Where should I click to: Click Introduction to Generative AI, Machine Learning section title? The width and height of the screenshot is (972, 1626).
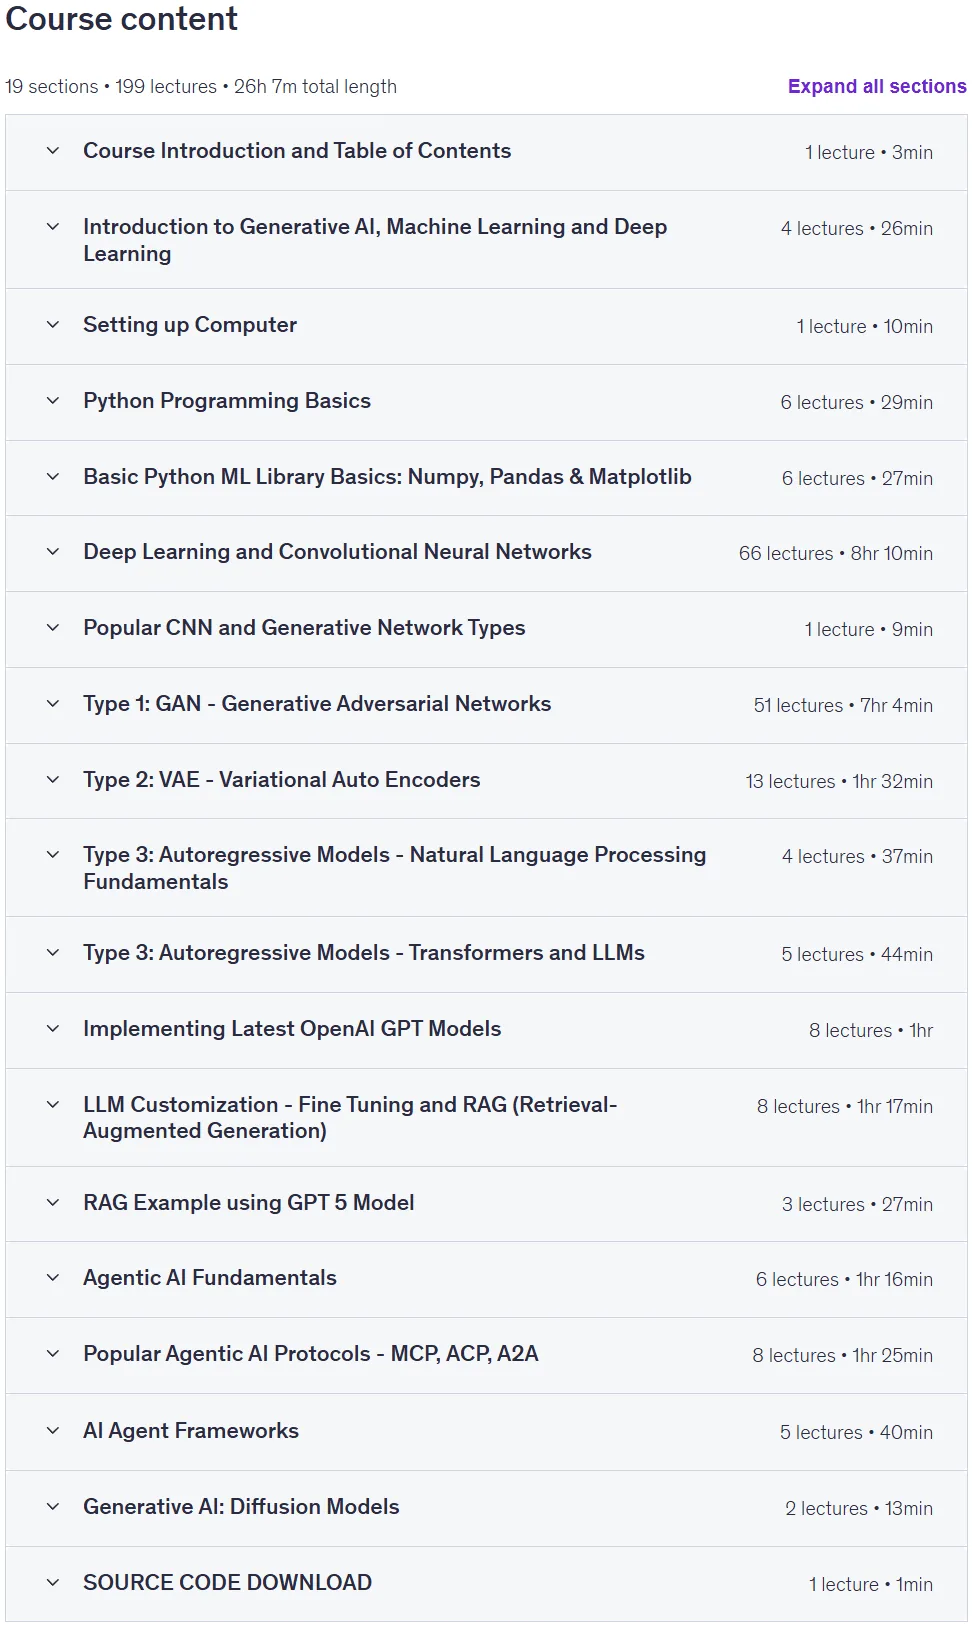pos(375,240)
